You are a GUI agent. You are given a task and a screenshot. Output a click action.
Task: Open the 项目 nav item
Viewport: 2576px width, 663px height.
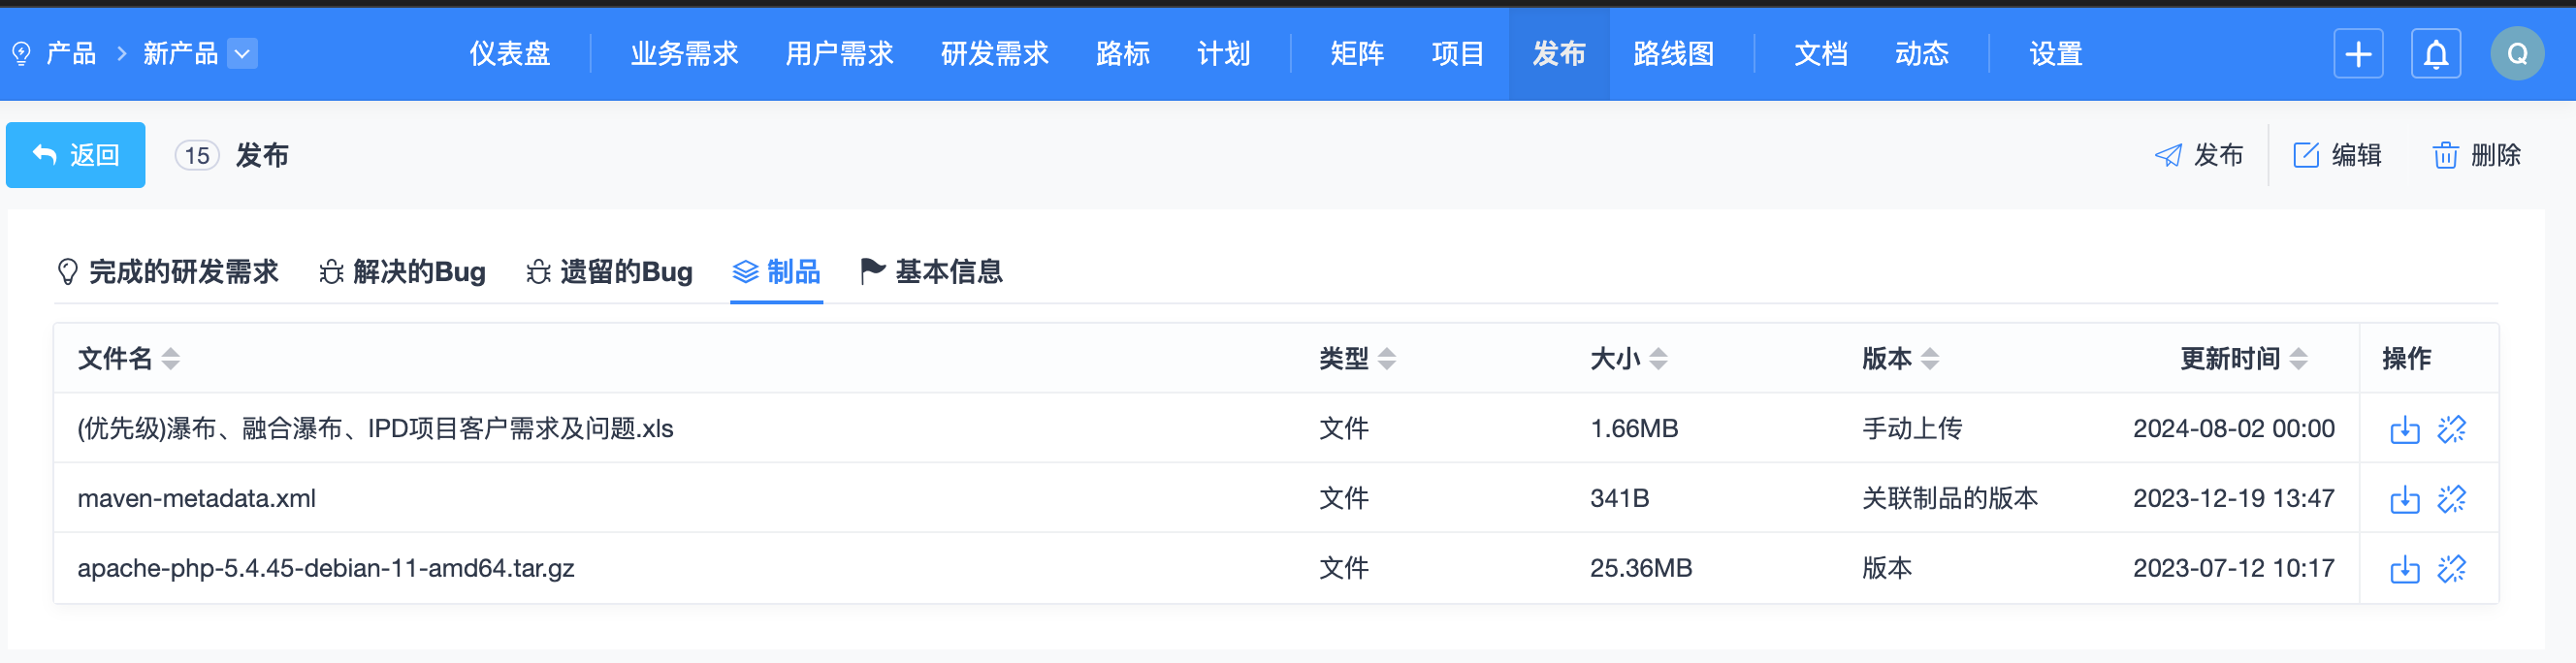pos(1458,54)
